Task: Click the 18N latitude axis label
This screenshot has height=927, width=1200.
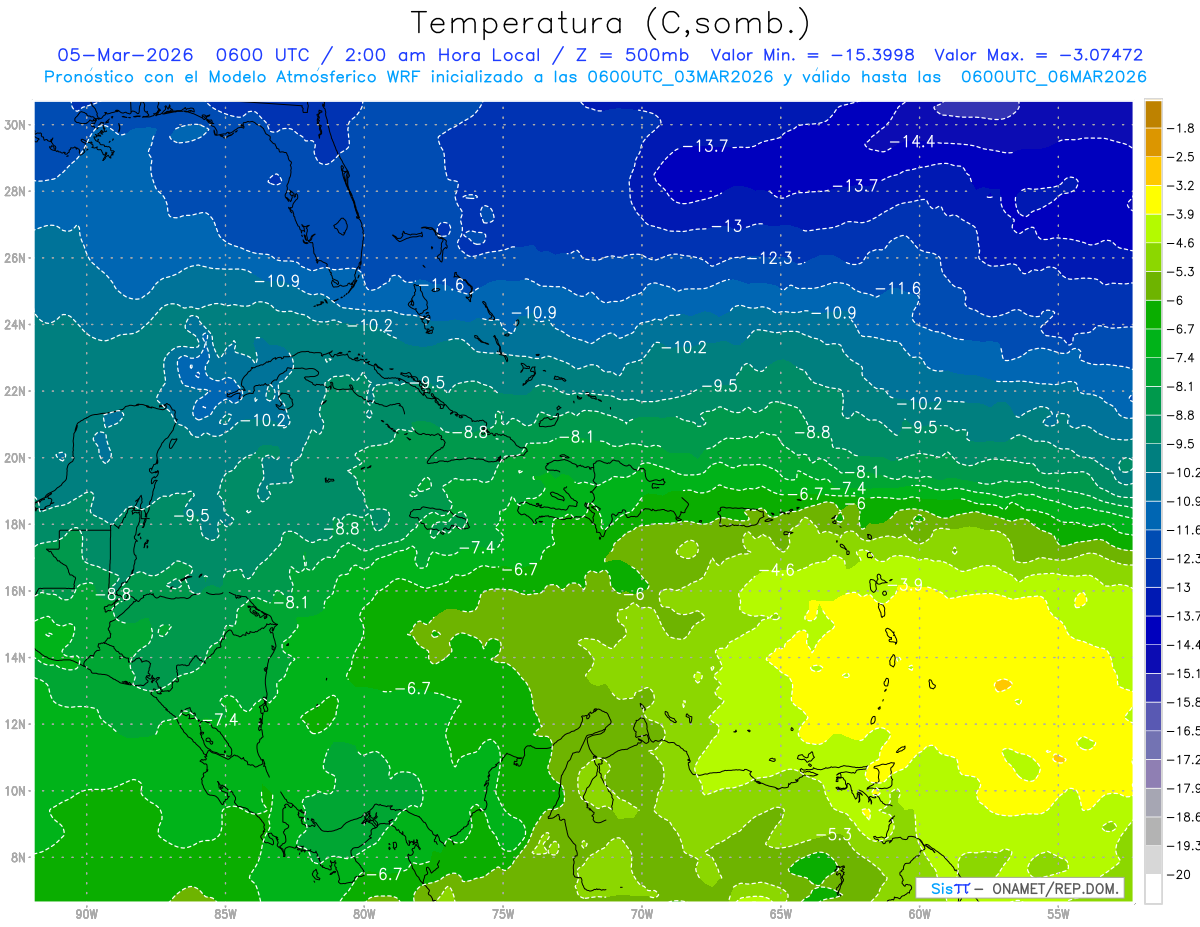Action: pos(17,524)
